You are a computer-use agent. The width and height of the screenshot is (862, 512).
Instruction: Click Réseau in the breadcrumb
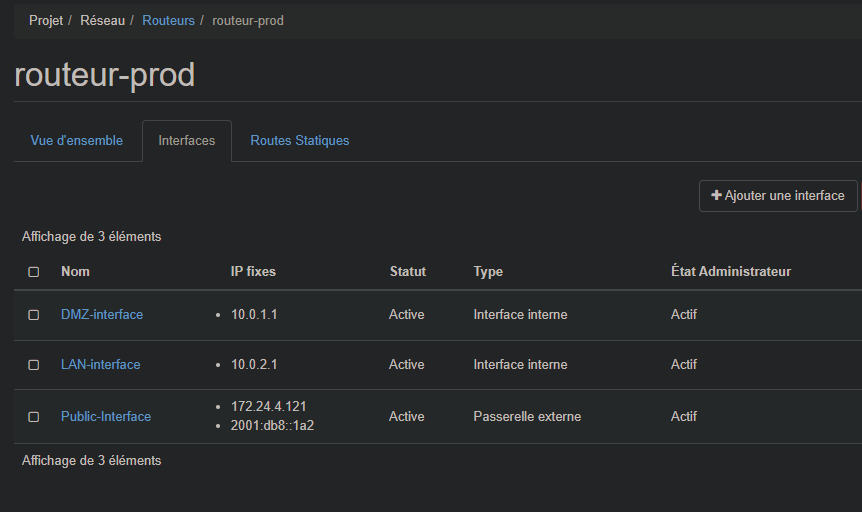click(x=102, y=21)
